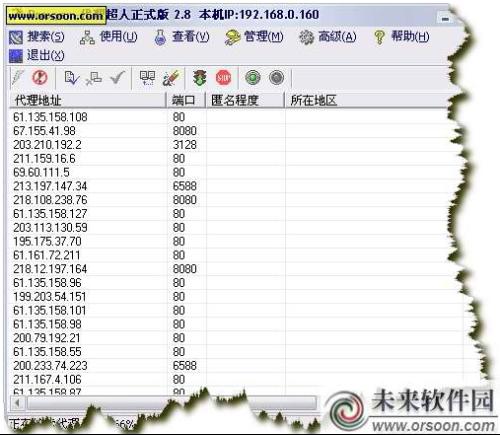Click the horizontal scrollbar track

click(x=172, y=403)
